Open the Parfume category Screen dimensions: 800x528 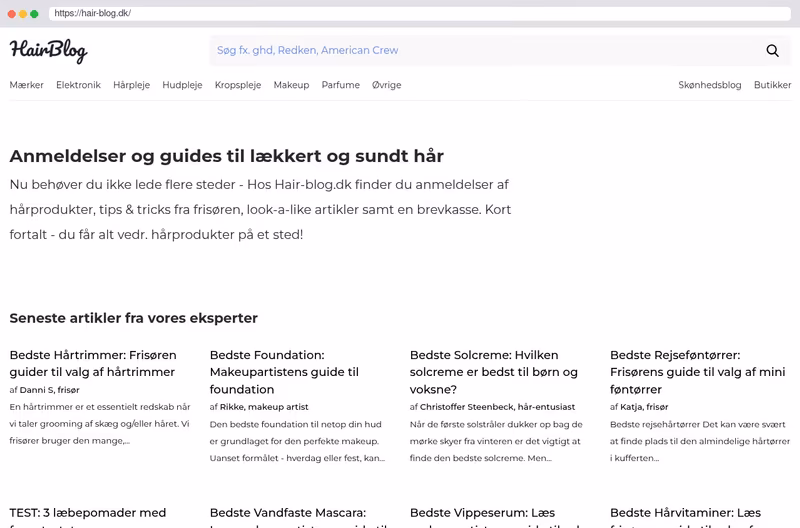click(x=340, y=85)
